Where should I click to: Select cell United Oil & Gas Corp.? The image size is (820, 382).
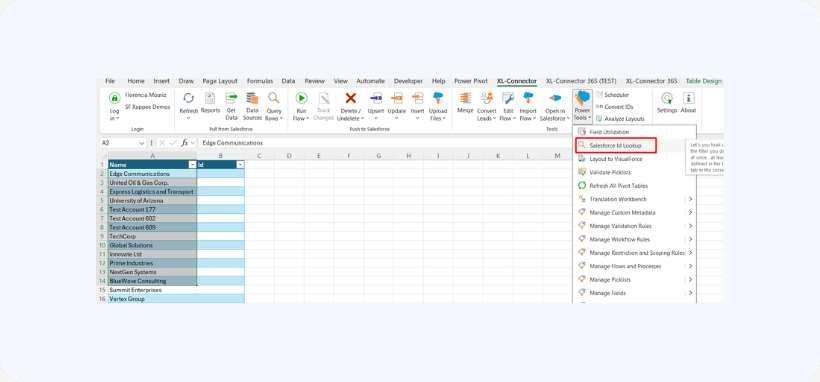[x=152, y=183]
